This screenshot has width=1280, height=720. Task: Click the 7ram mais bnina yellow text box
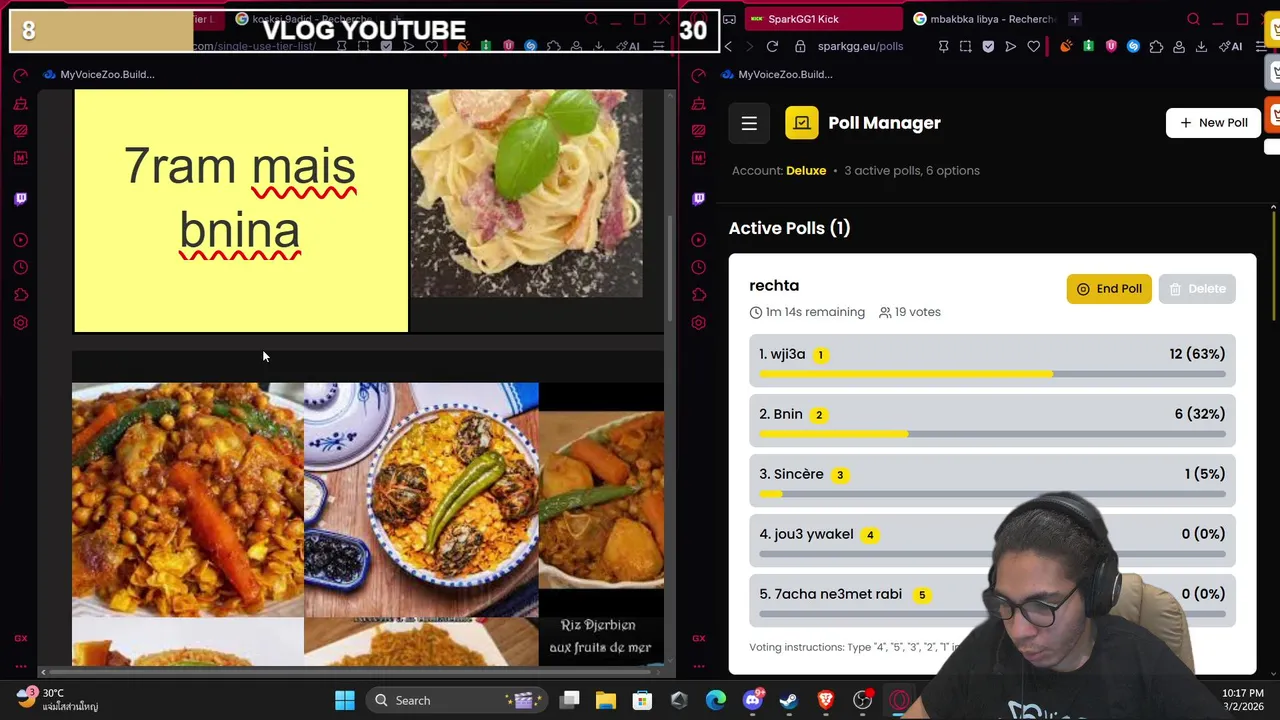click(241, 210)
